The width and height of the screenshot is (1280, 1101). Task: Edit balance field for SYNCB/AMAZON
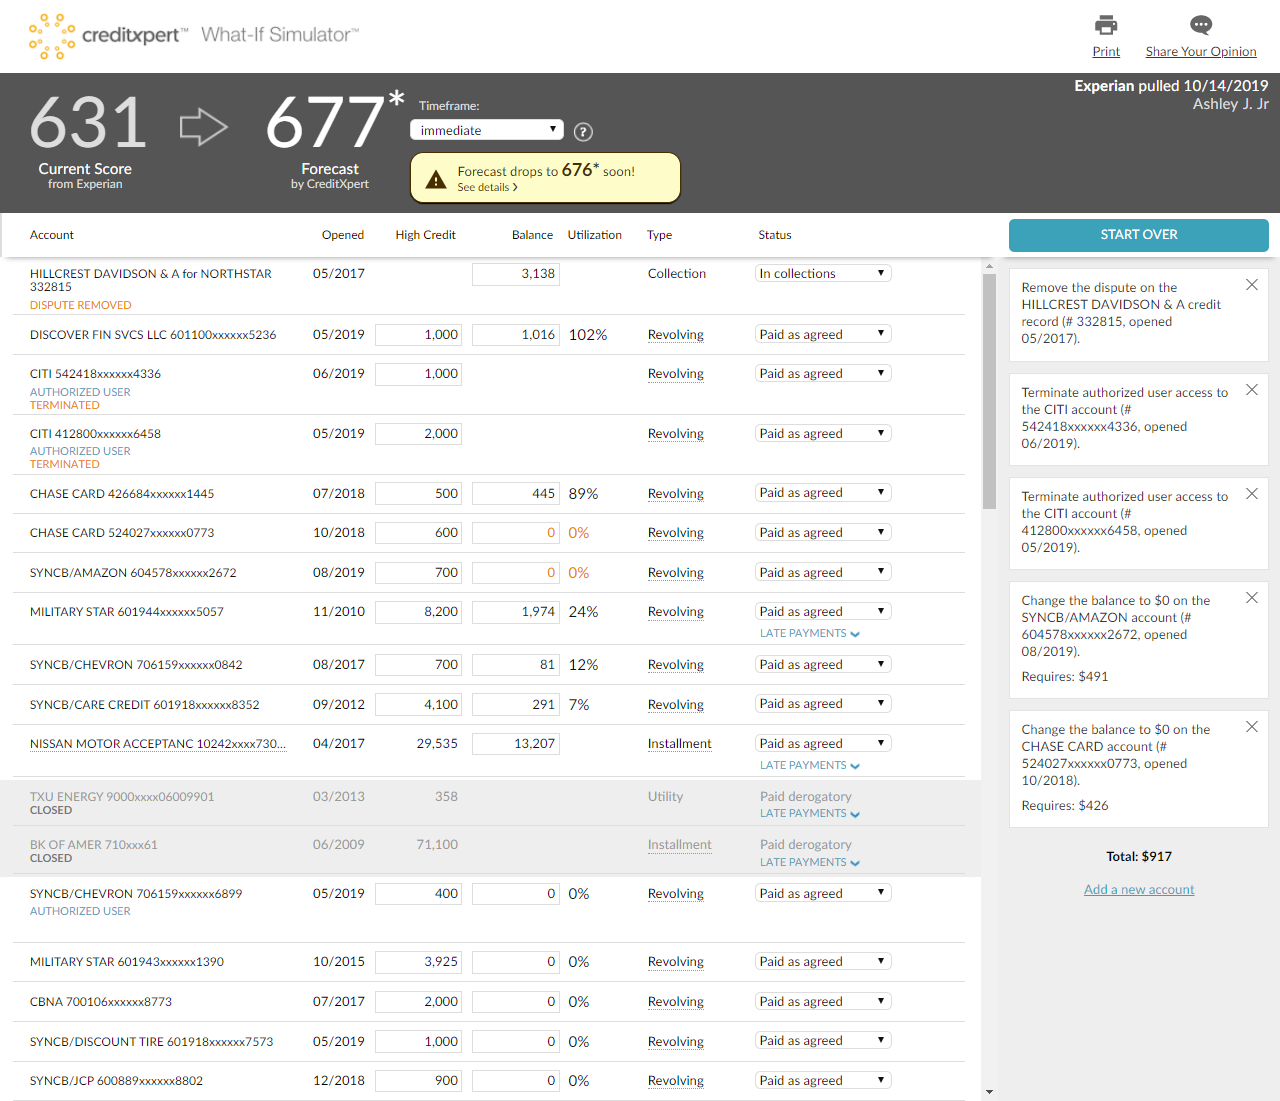pyautogui.click(x=516, y=573)
